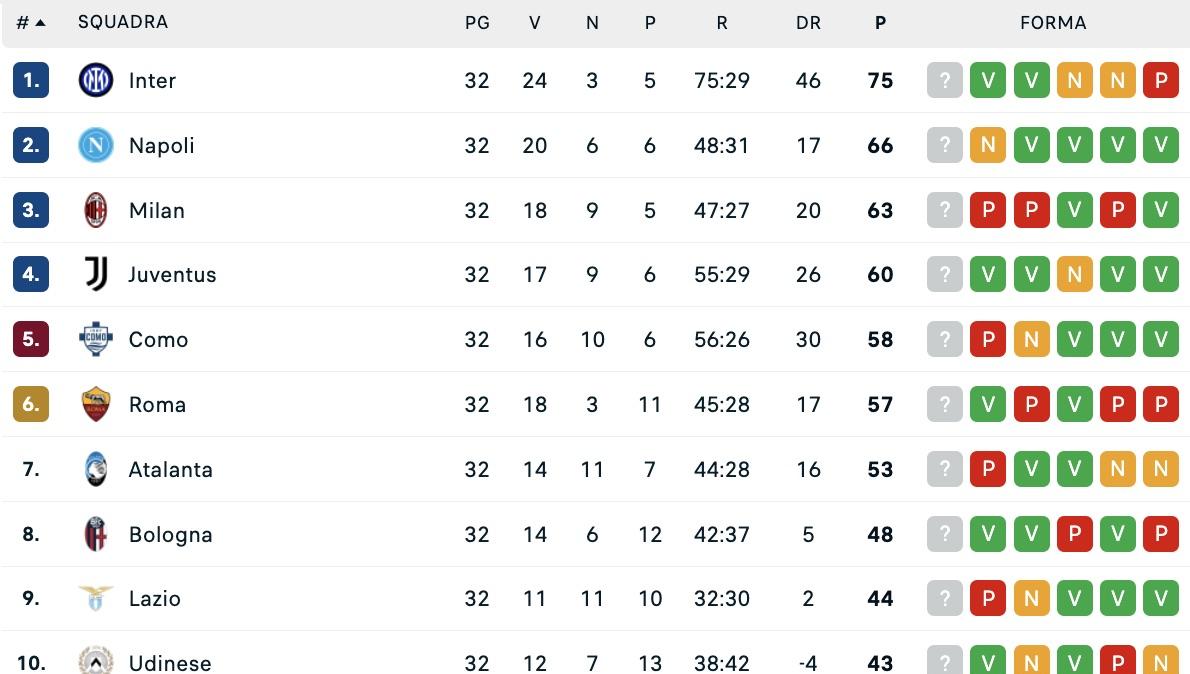The width and height of the screenshot is (1190, 674).
Task: Select the Bologna team crest
Action: [x=95, y=534]
